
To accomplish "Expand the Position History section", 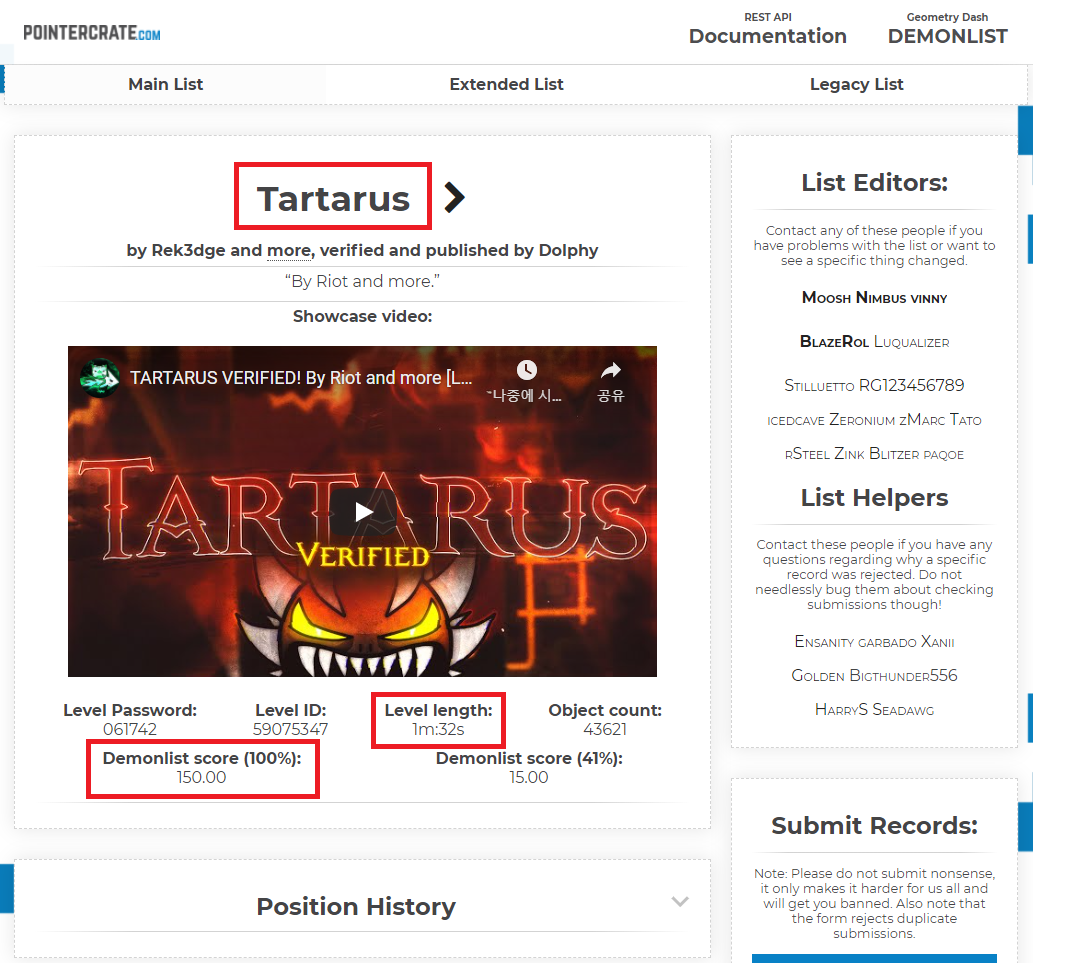I will tap(679, 901).
